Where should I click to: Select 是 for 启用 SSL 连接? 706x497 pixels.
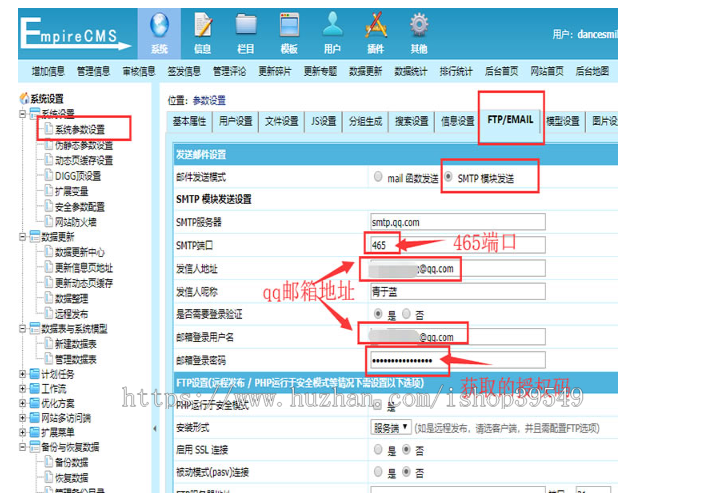pos(378,449)
